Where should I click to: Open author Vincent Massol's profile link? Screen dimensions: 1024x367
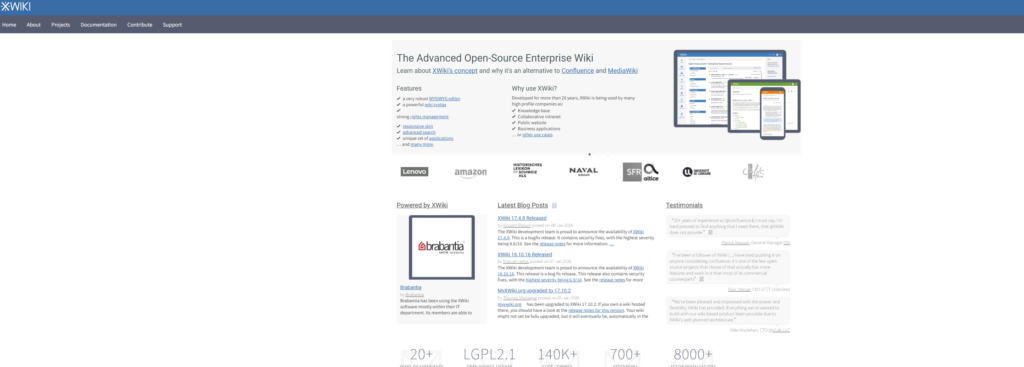tap(517, 225)
